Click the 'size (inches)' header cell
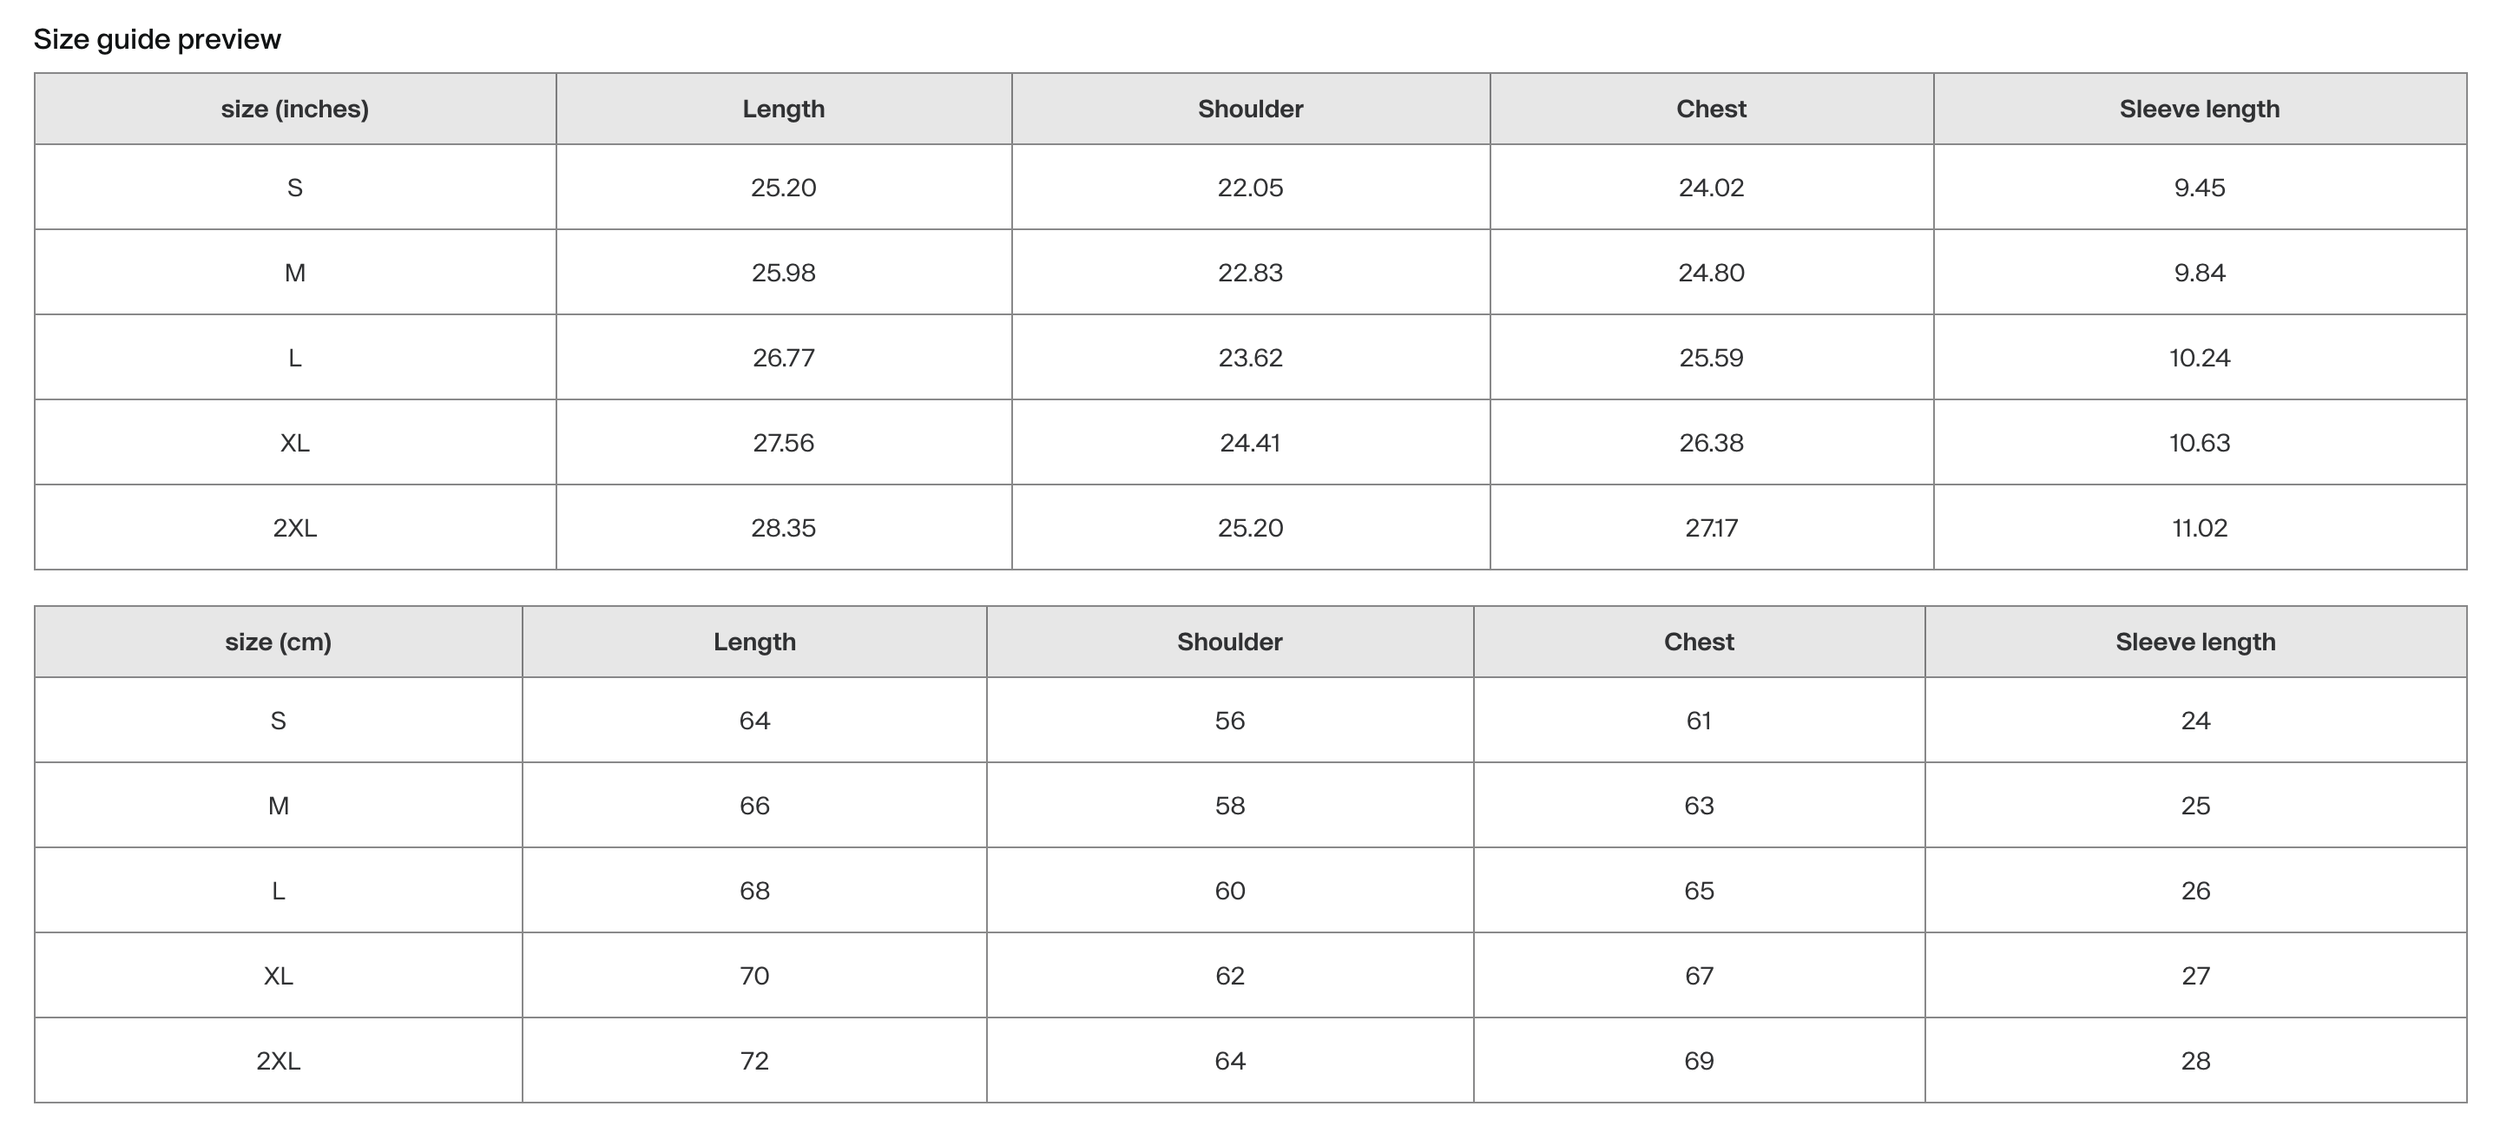 coord(295,109)
